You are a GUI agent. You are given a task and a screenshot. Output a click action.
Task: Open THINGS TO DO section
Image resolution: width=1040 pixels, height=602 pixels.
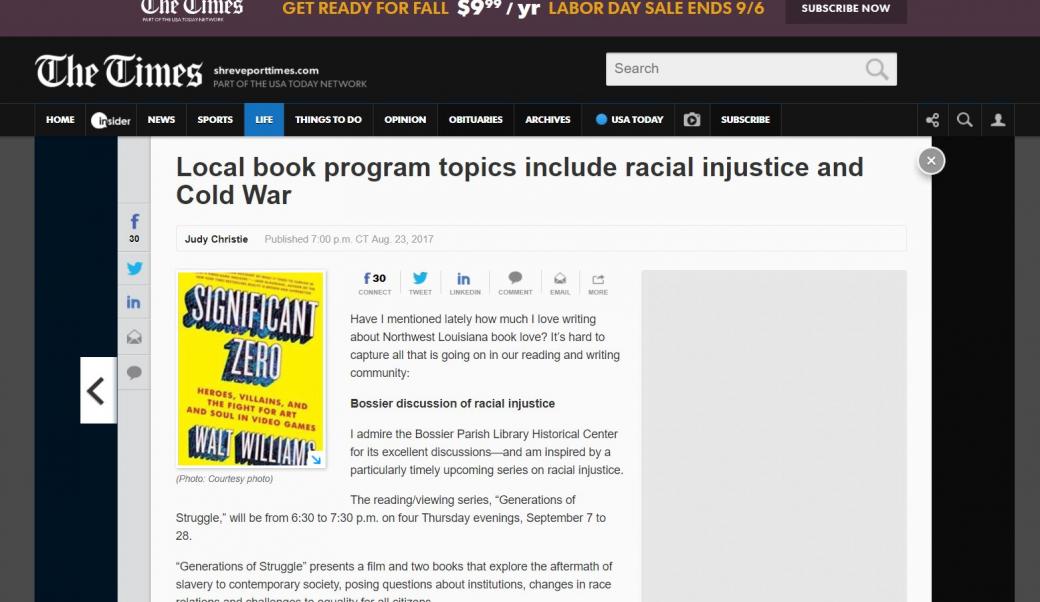pyautogui.click(x=328, y=119)
